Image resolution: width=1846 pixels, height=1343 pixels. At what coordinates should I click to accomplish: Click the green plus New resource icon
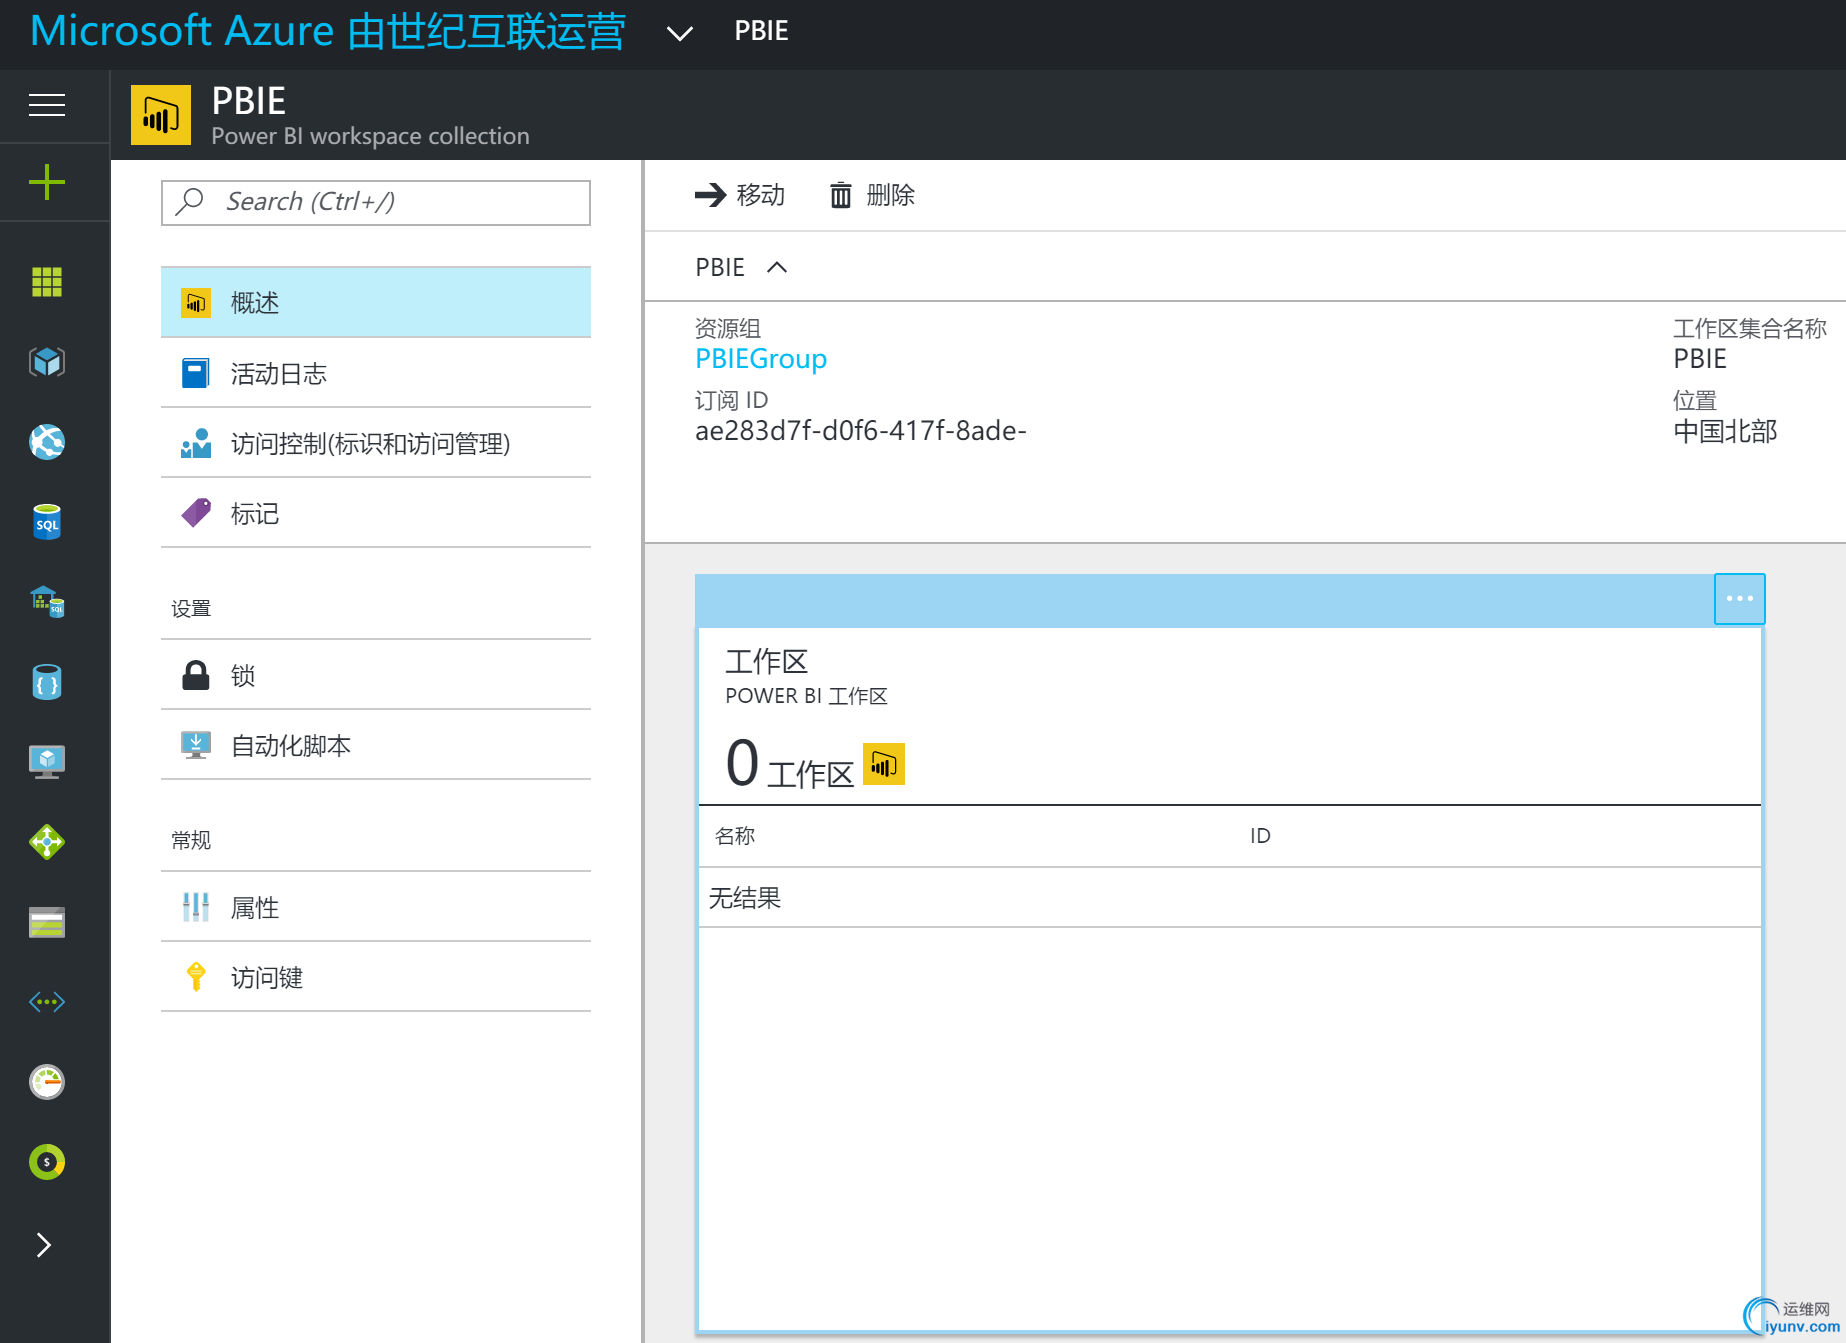47,182
